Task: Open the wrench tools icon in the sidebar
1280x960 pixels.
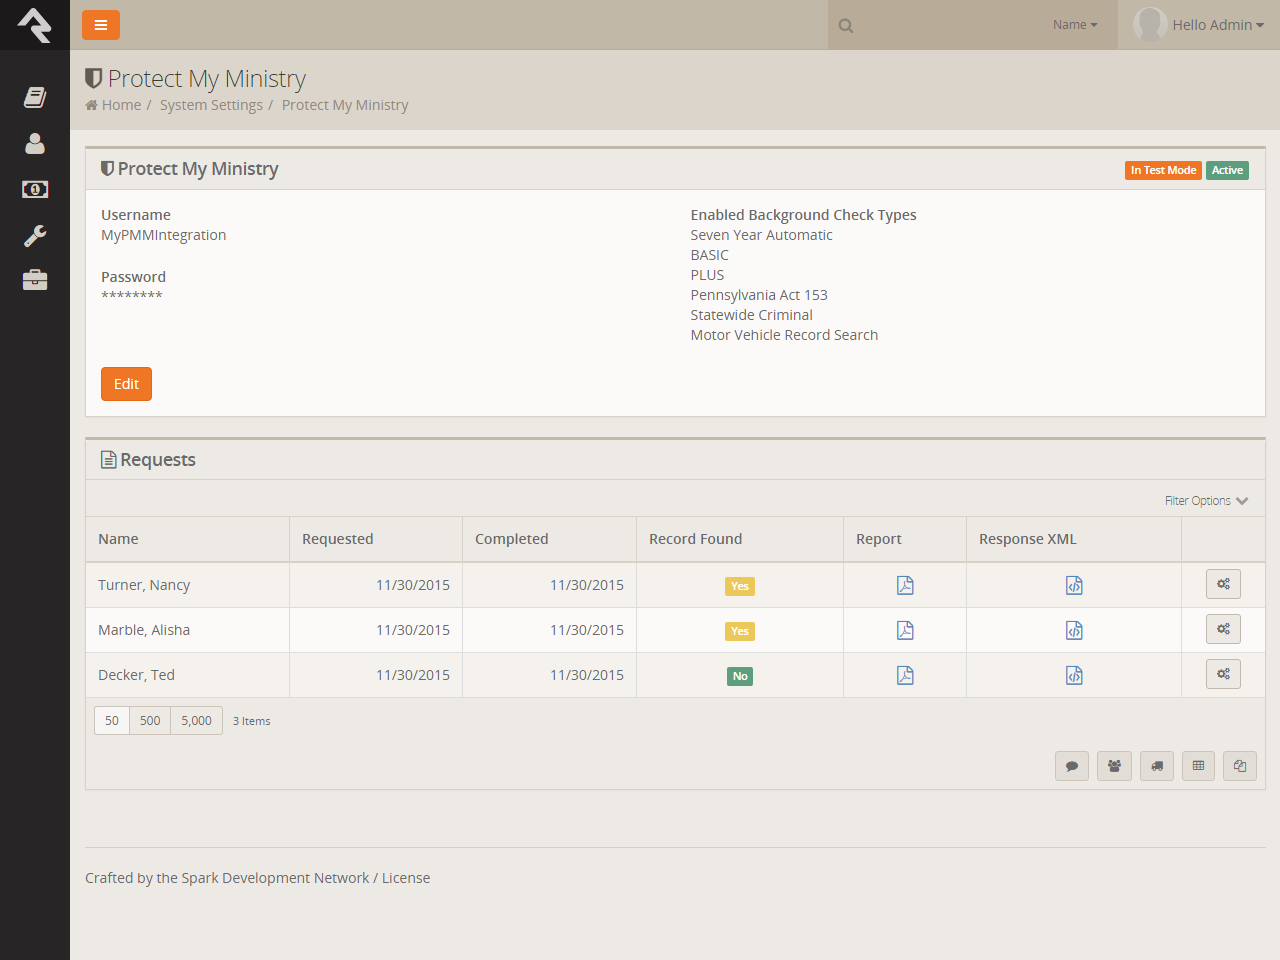Action: pyautogui.click(x=35, y=235)
